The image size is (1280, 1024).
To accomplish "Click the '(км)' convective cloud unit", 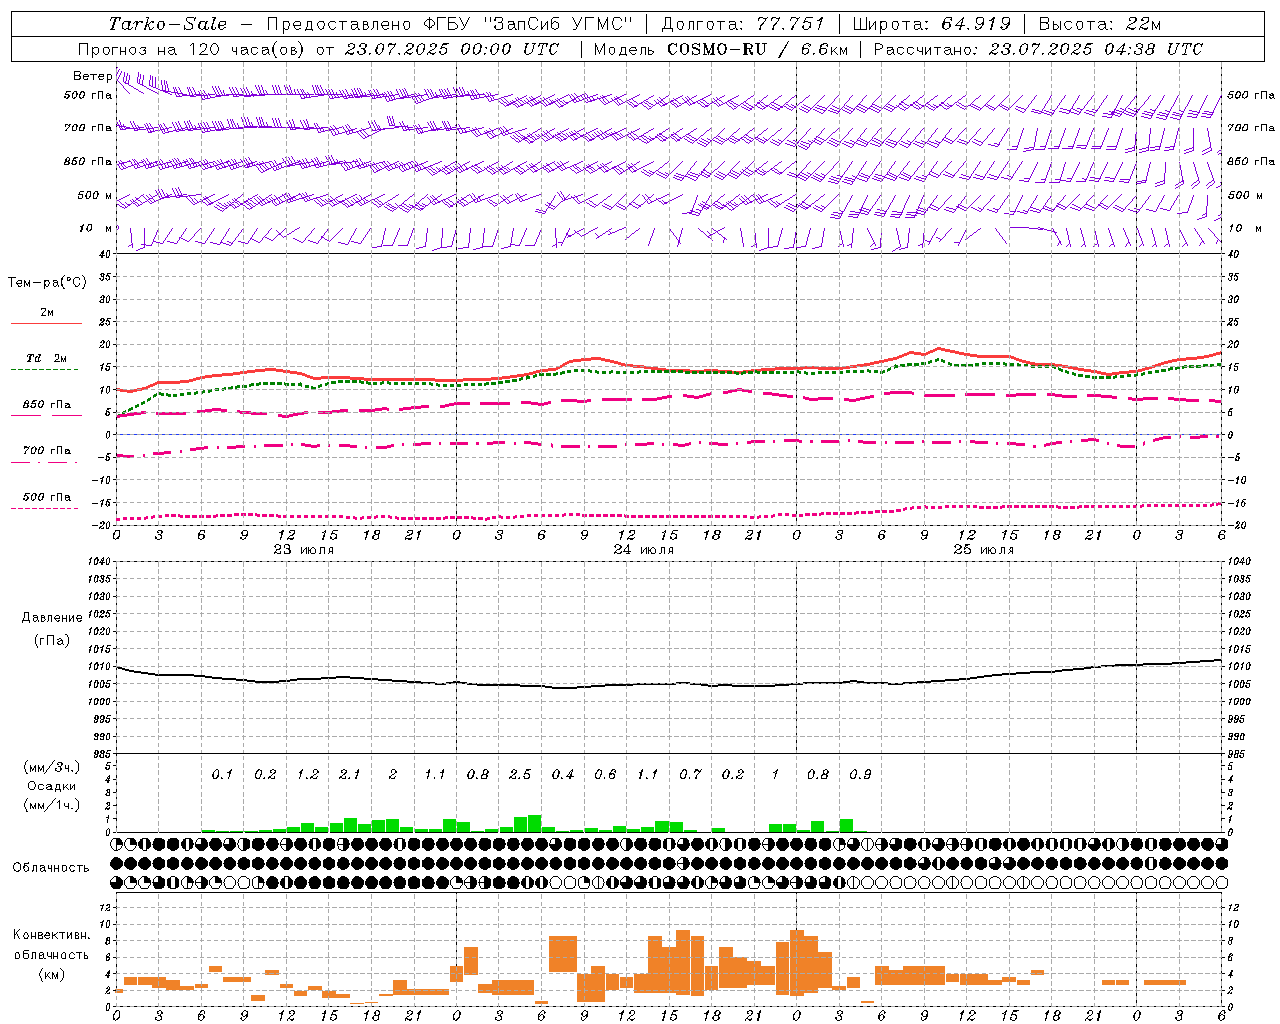I will 52,974.
